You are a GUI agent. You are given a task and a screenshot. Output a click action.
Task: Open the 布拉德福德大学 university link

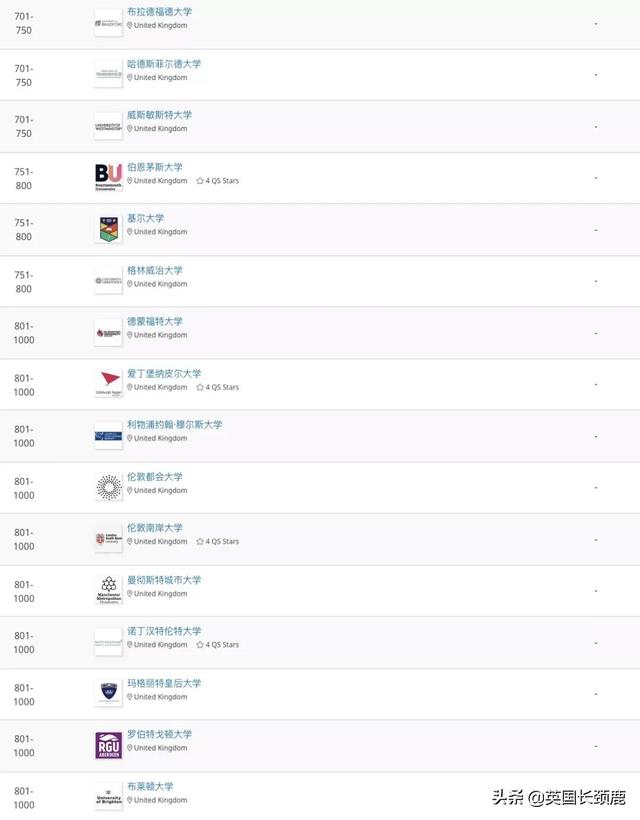coord(159,12)
